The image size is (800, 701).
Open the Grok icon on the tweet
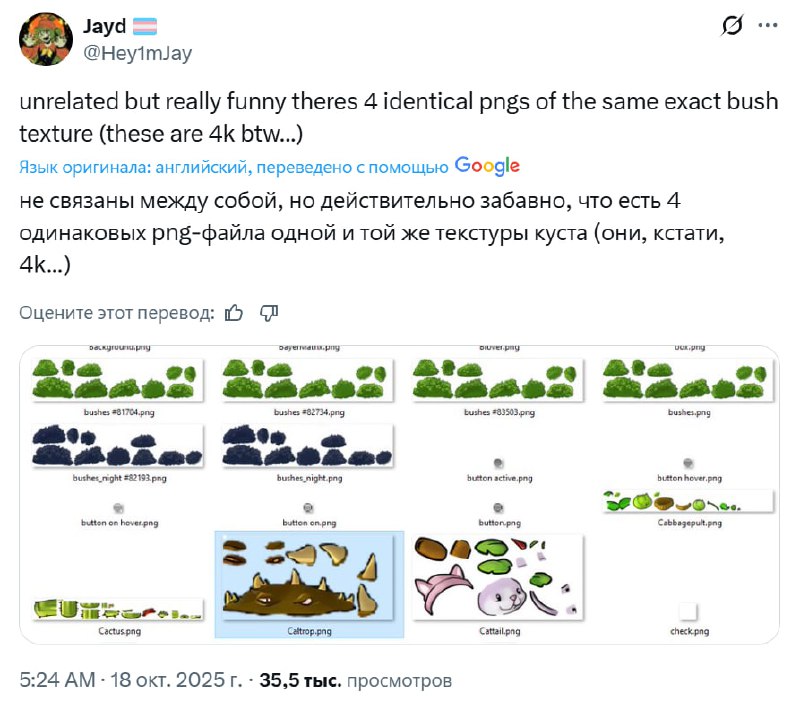[x=733, y=28]
